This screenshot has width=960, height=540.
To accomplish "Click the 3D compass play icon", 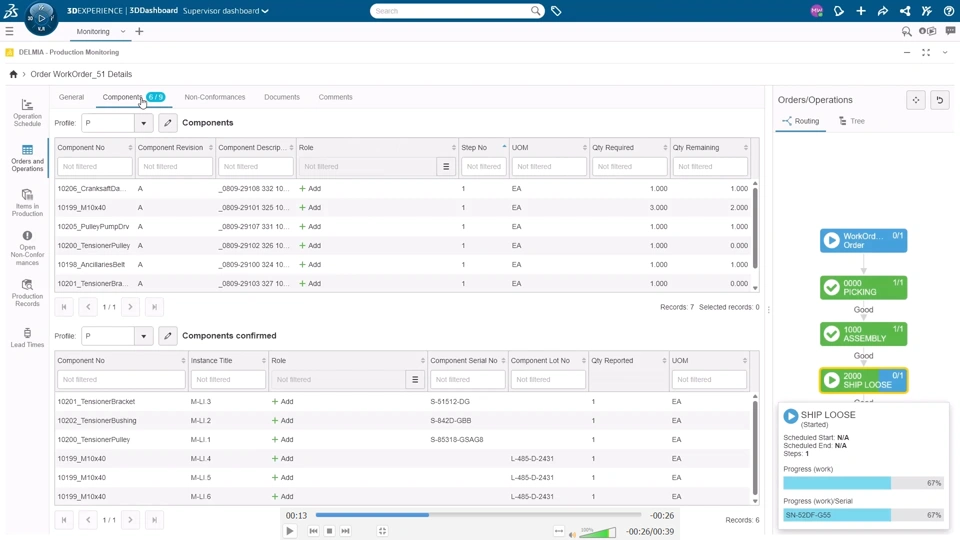I will coord(41,18).
